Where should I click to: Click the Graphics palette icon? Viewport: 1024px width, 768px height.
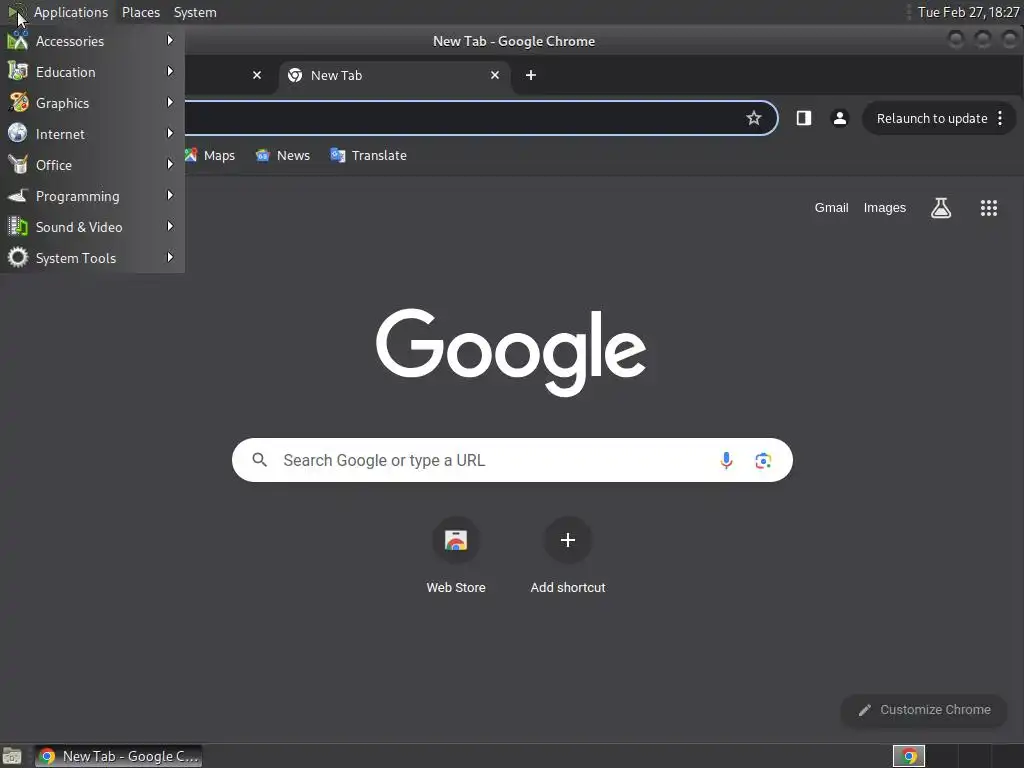pos(18,103)
